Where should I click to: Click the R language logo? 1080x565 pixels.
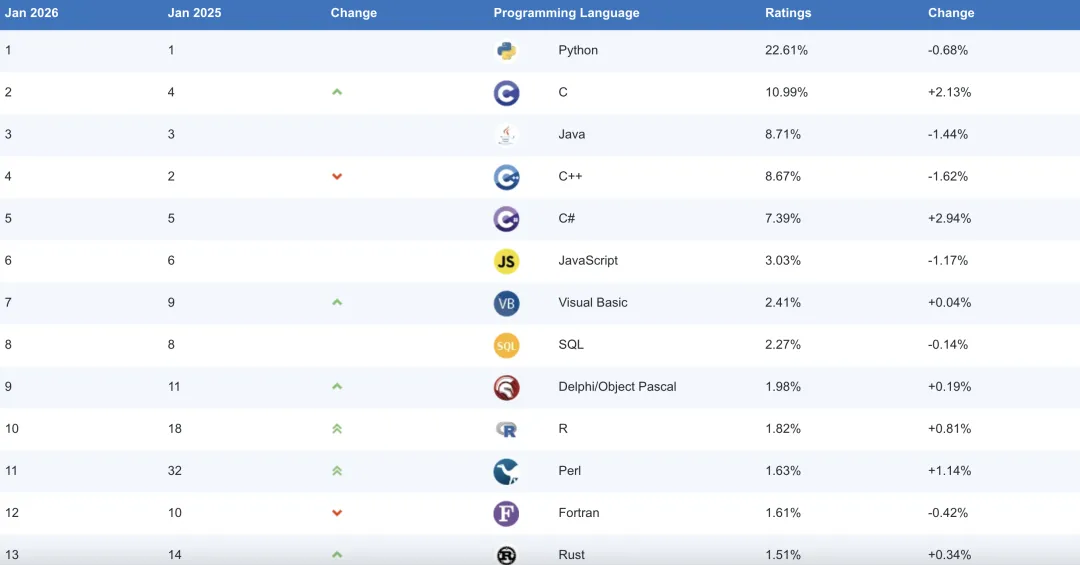tap(506, 429)
